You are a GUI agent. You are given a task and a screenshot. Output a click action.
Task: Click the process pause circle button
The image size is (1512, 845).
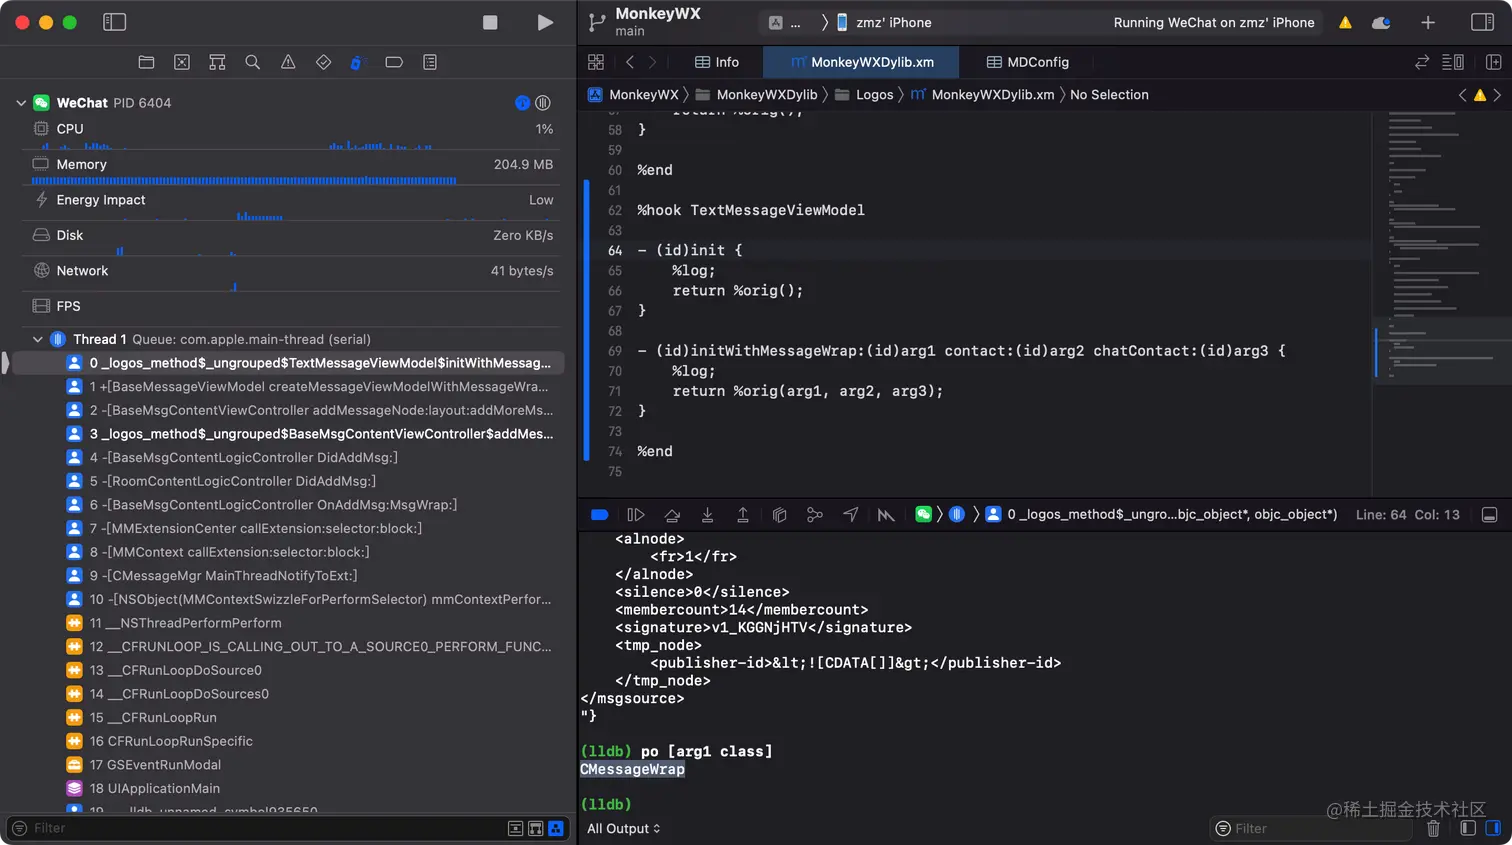coord(543,103)
